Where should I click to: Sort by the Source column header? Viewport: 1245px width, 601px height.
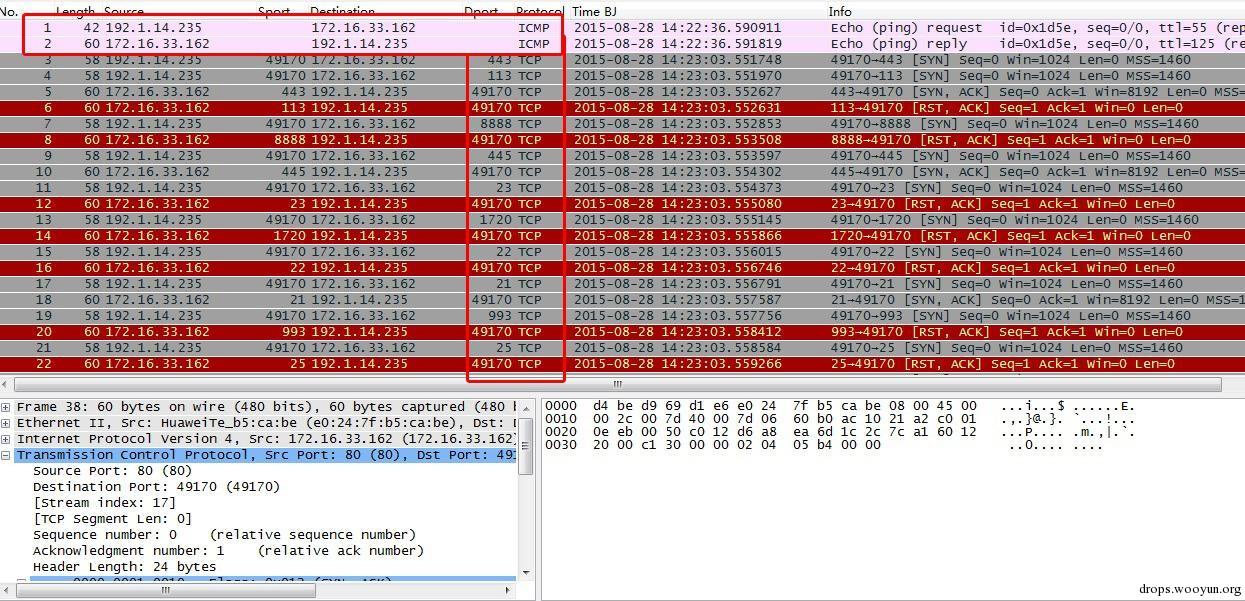(124, 11)
